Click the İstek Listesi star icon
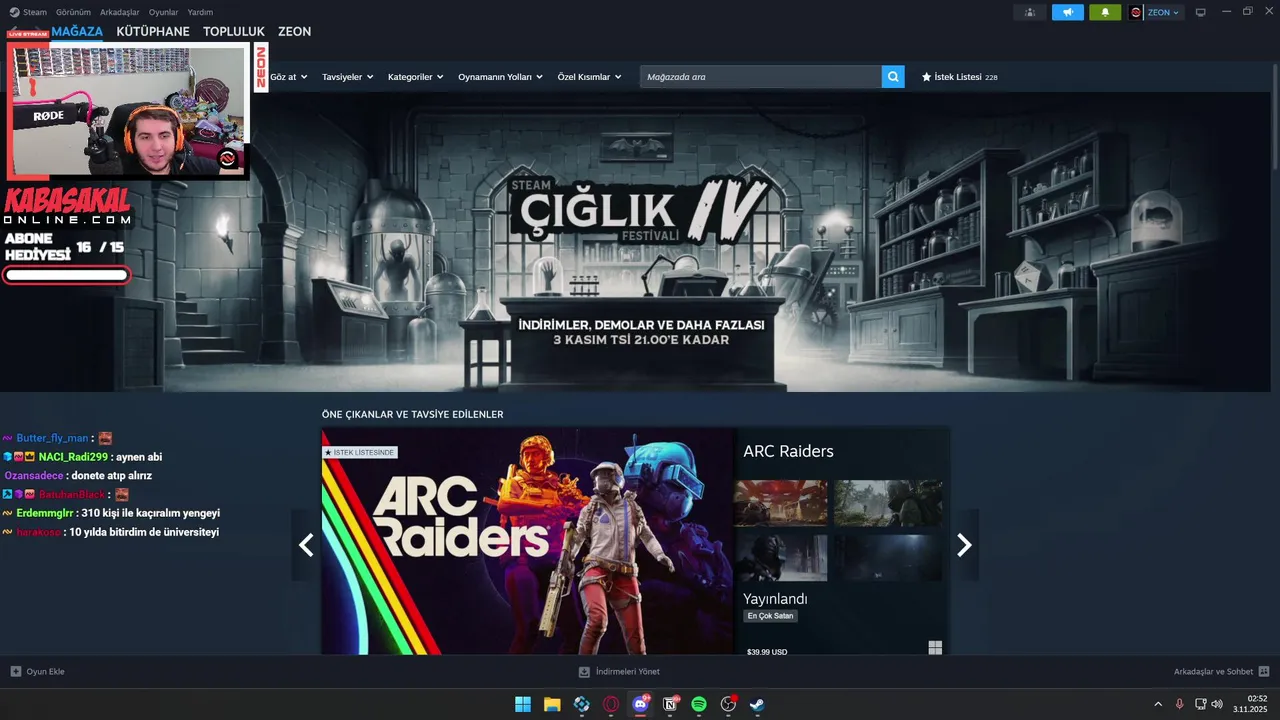 click(x=926, y=77)
